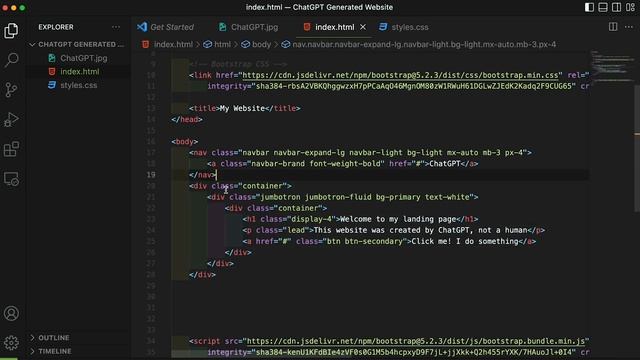Click line number 19 in the gutter

coord(151,175)
